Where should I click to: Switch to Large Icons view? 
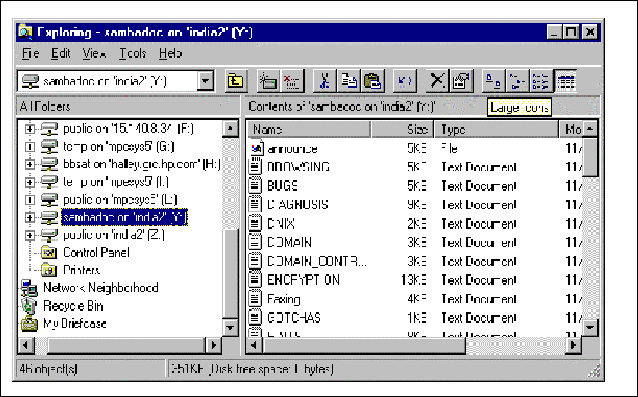493,81
